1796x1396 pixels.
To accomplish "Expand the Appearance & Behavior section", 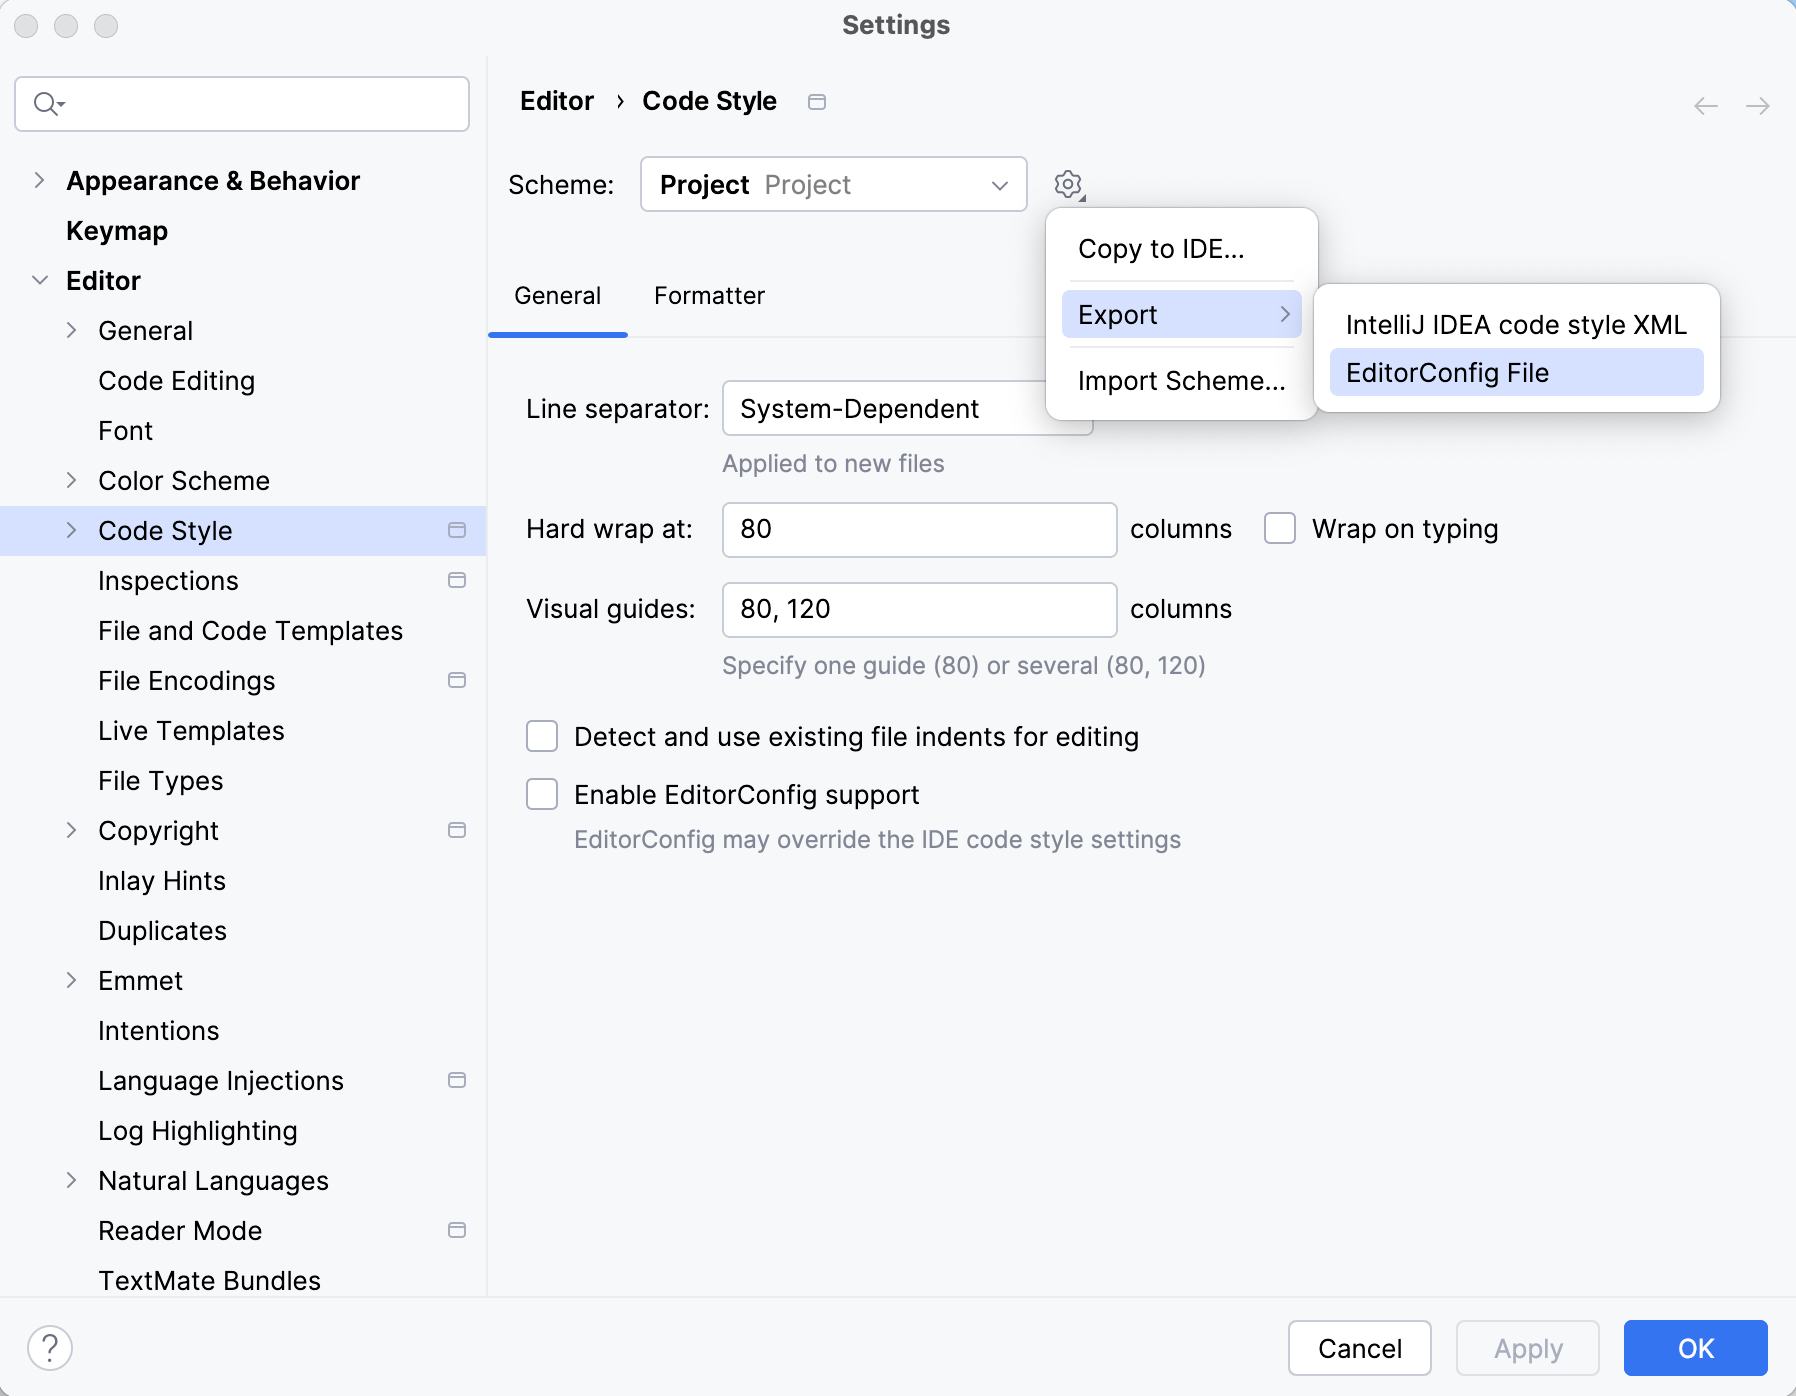I will click(40, 180).
